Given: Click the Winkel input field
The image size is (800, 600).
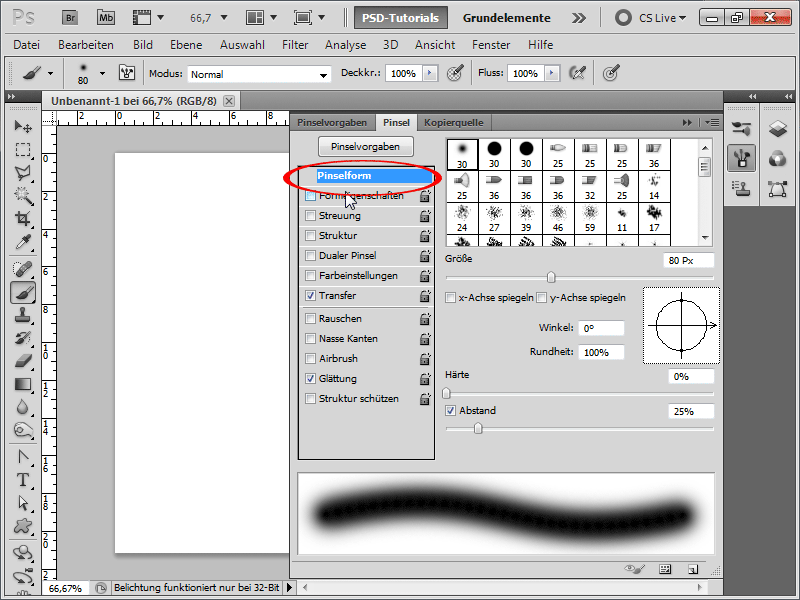Looking at the screenshot, I should pos(601,328).
